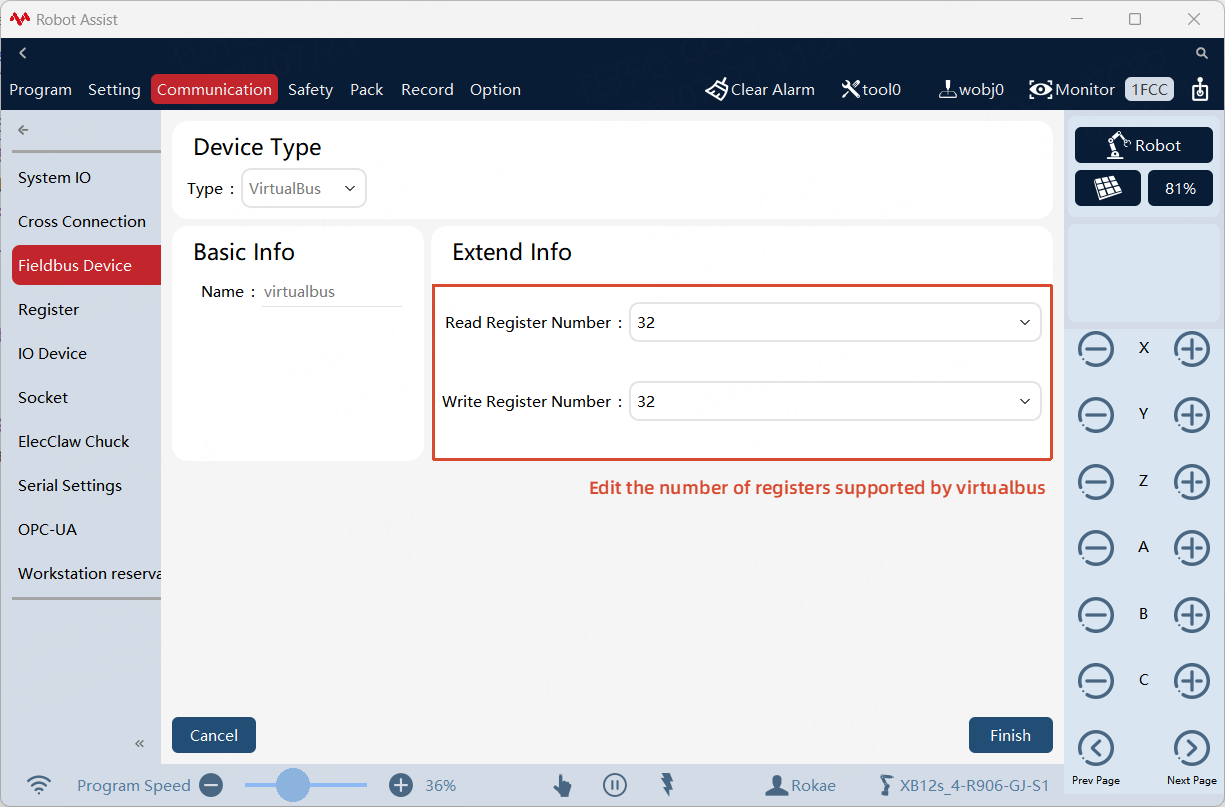The height and width of the screenshot is (807, 1225).
Task: Click the Cancel button
Action: pos(214,735)
